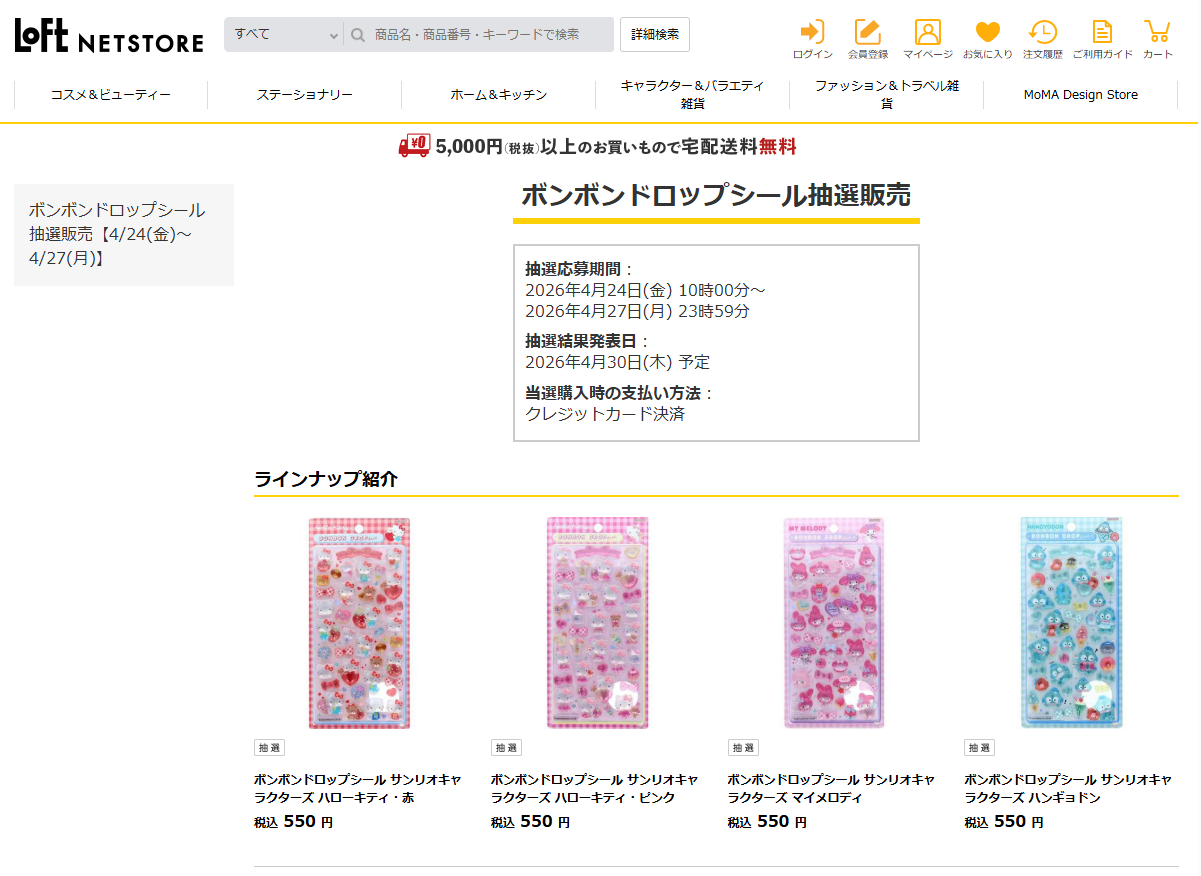Image resolution: width=1201 pixels, height=876 pixels.
Task: Open the shopping cart icon
Action: tap(1157, 33)
